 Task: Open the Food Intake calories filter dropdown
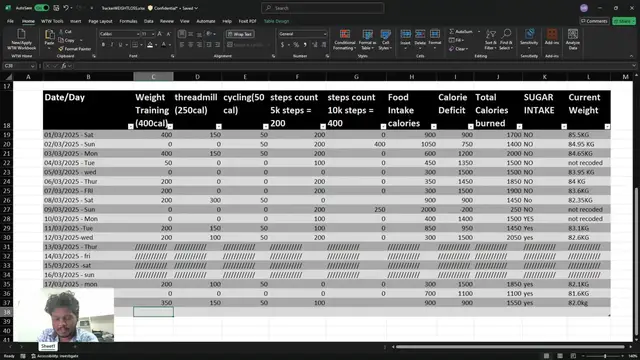point(434,127)
